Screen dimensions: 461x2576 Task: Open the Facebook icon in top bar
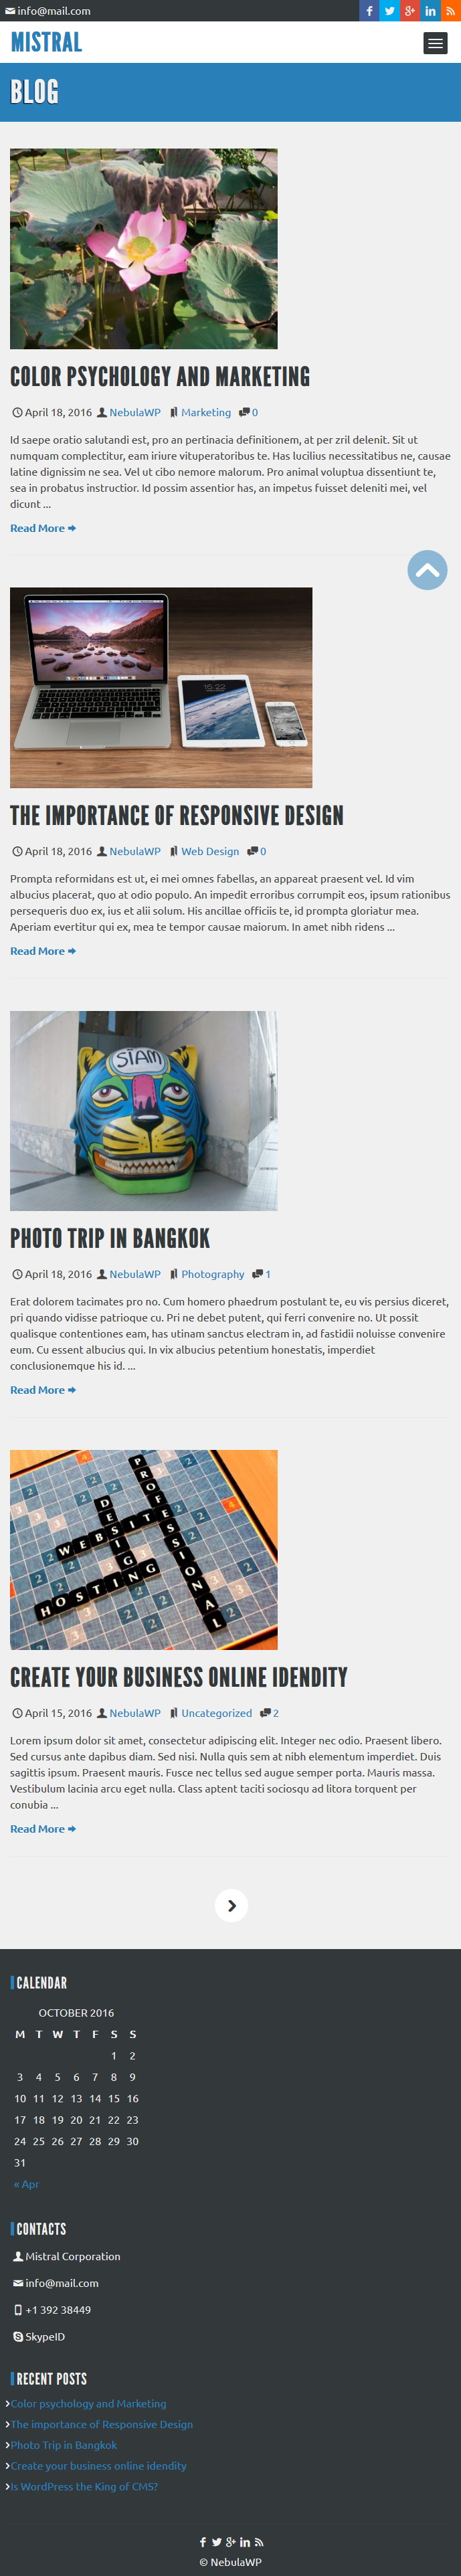[369, 11]
